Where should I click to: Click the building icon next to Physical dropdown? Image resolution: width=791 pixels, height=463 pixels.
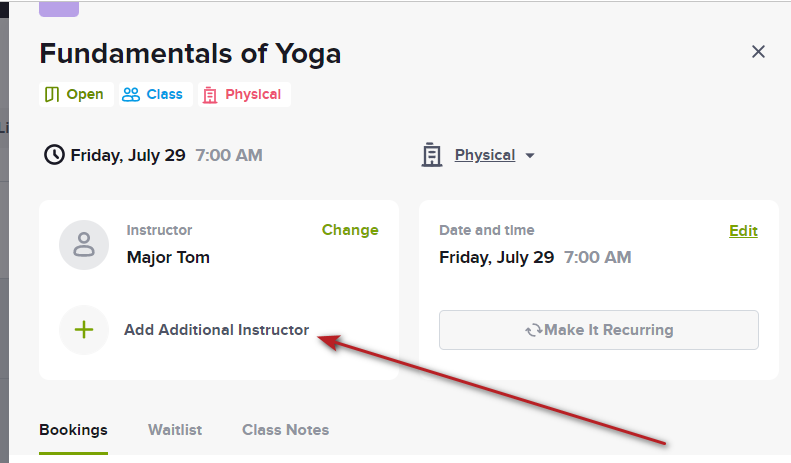pos(431,155)
